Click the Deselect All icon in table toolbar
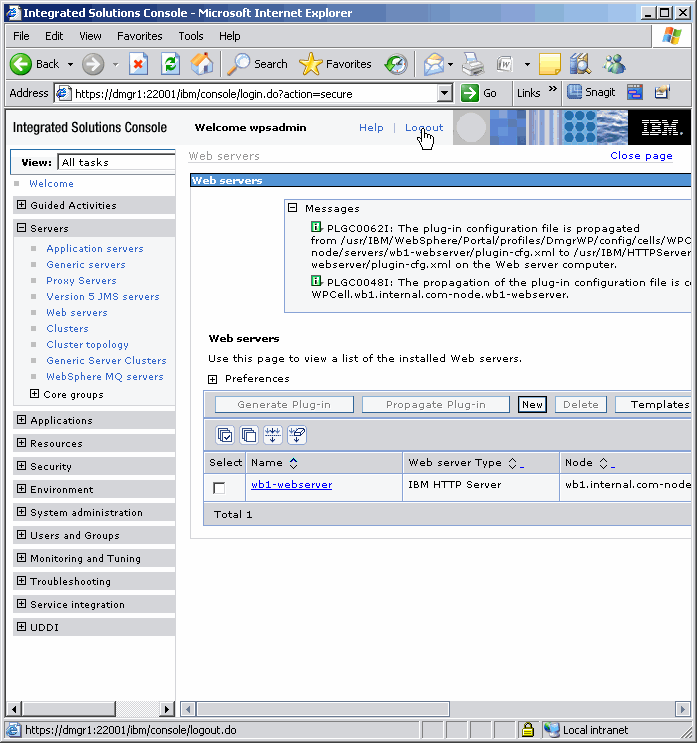The image size is (697, 743). click(x=249, y=435)
